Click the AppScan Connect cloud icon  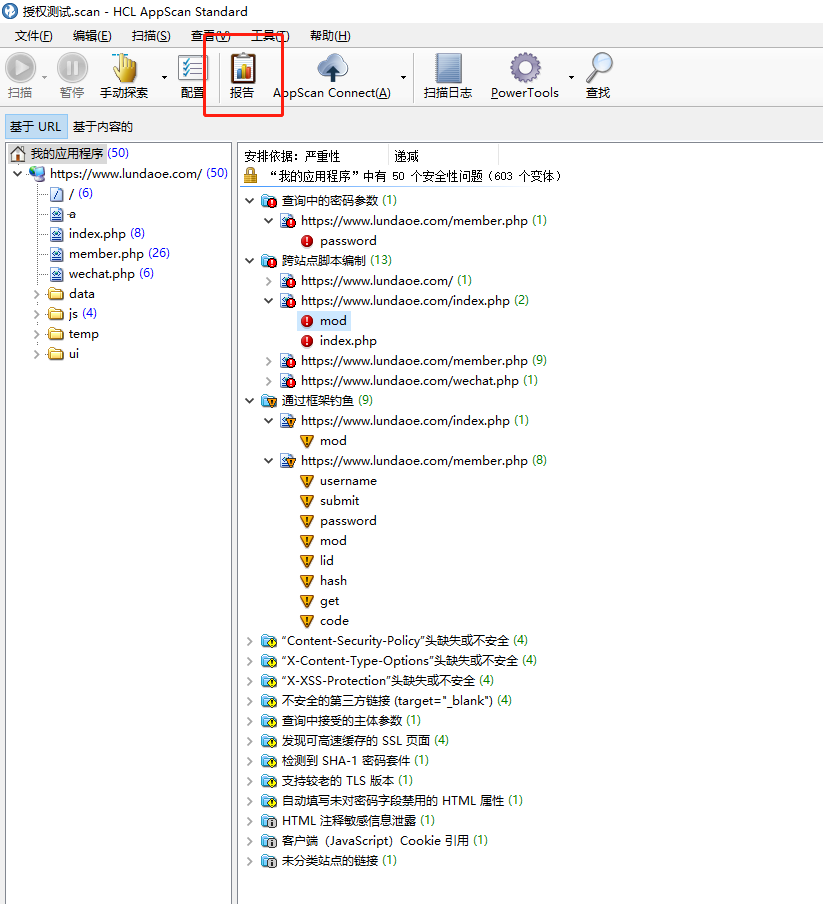tap(332, 68)
